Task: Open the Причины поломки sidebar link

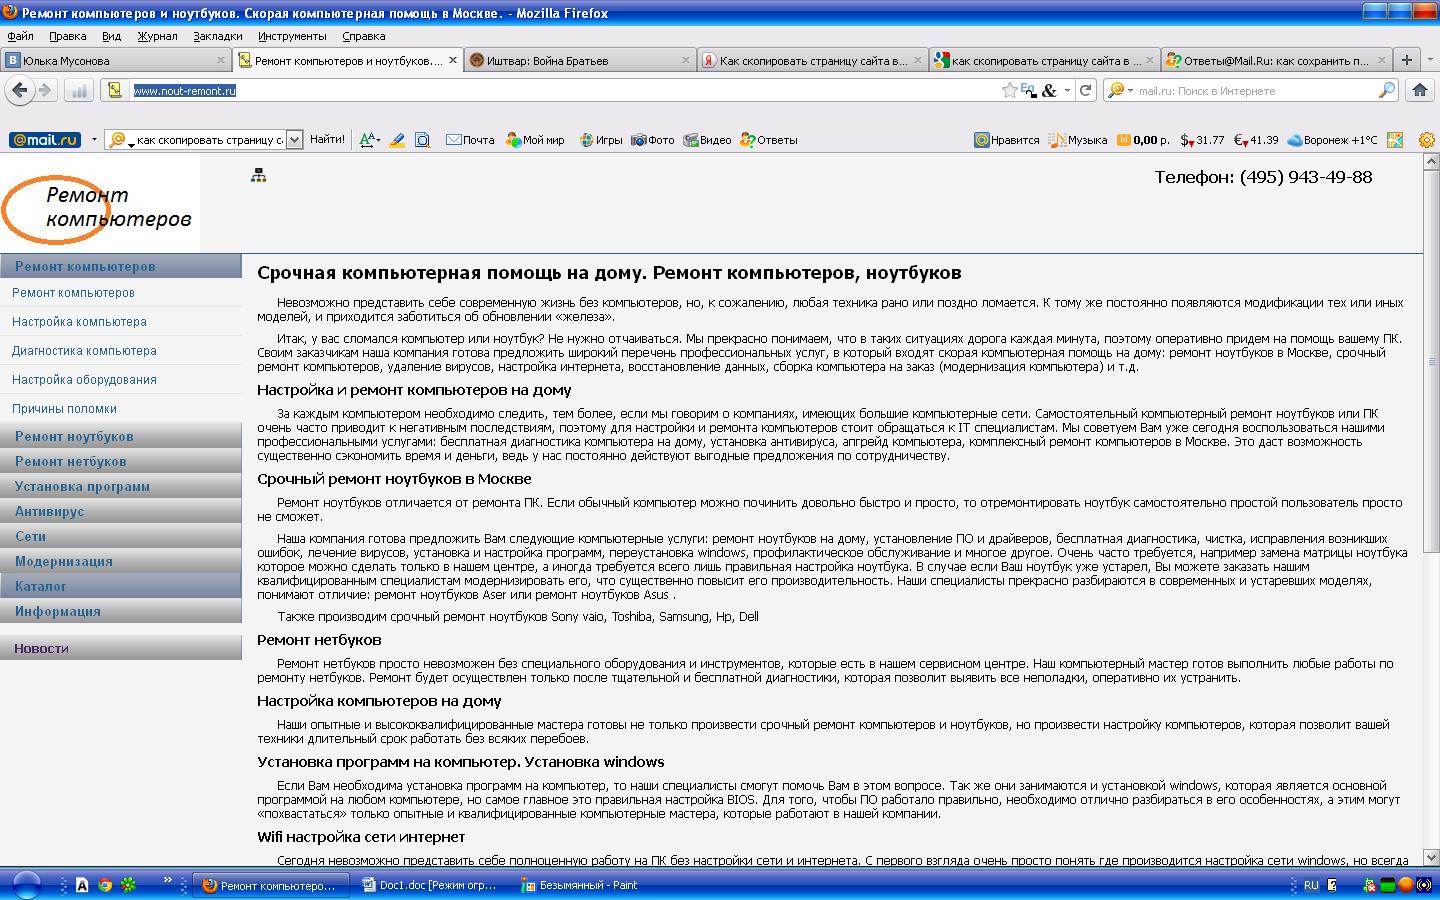Action: [64, 409]
